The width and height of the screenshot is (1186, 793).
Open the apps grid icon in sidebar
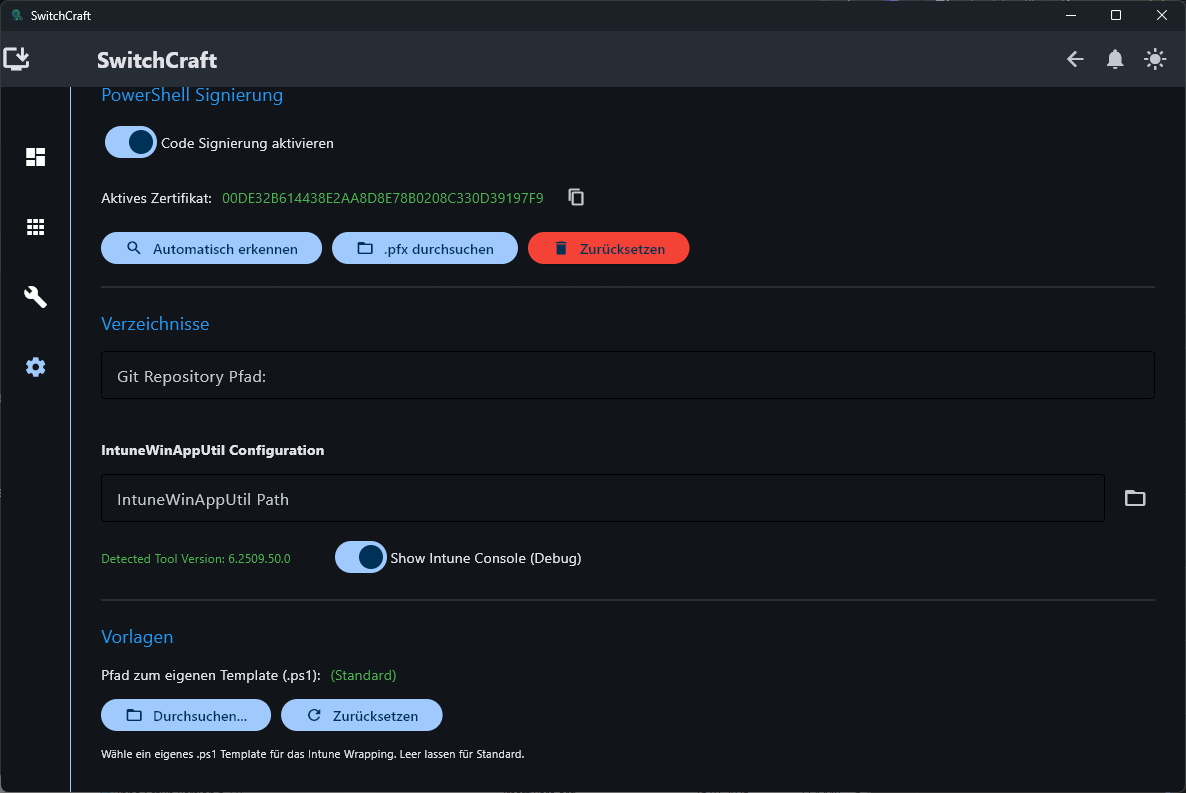click(36, 227)
